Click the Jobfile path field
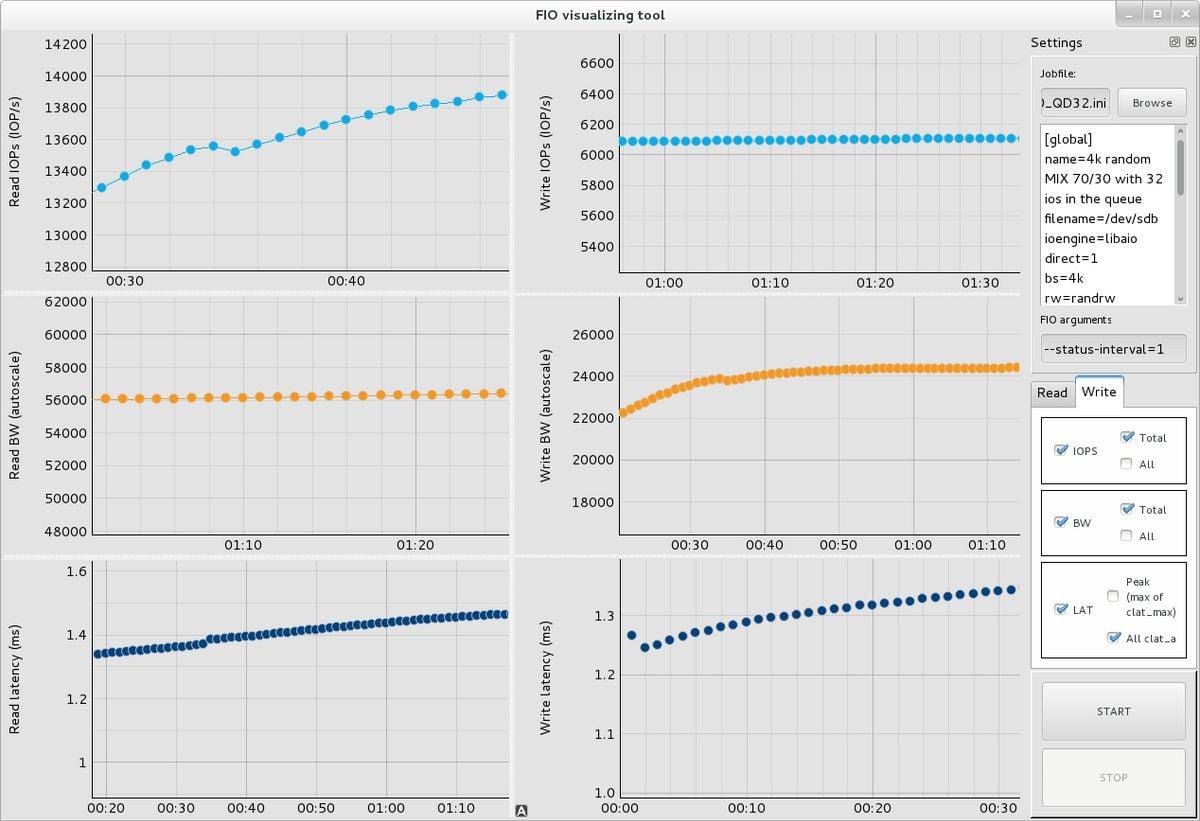 (1075, 102)
